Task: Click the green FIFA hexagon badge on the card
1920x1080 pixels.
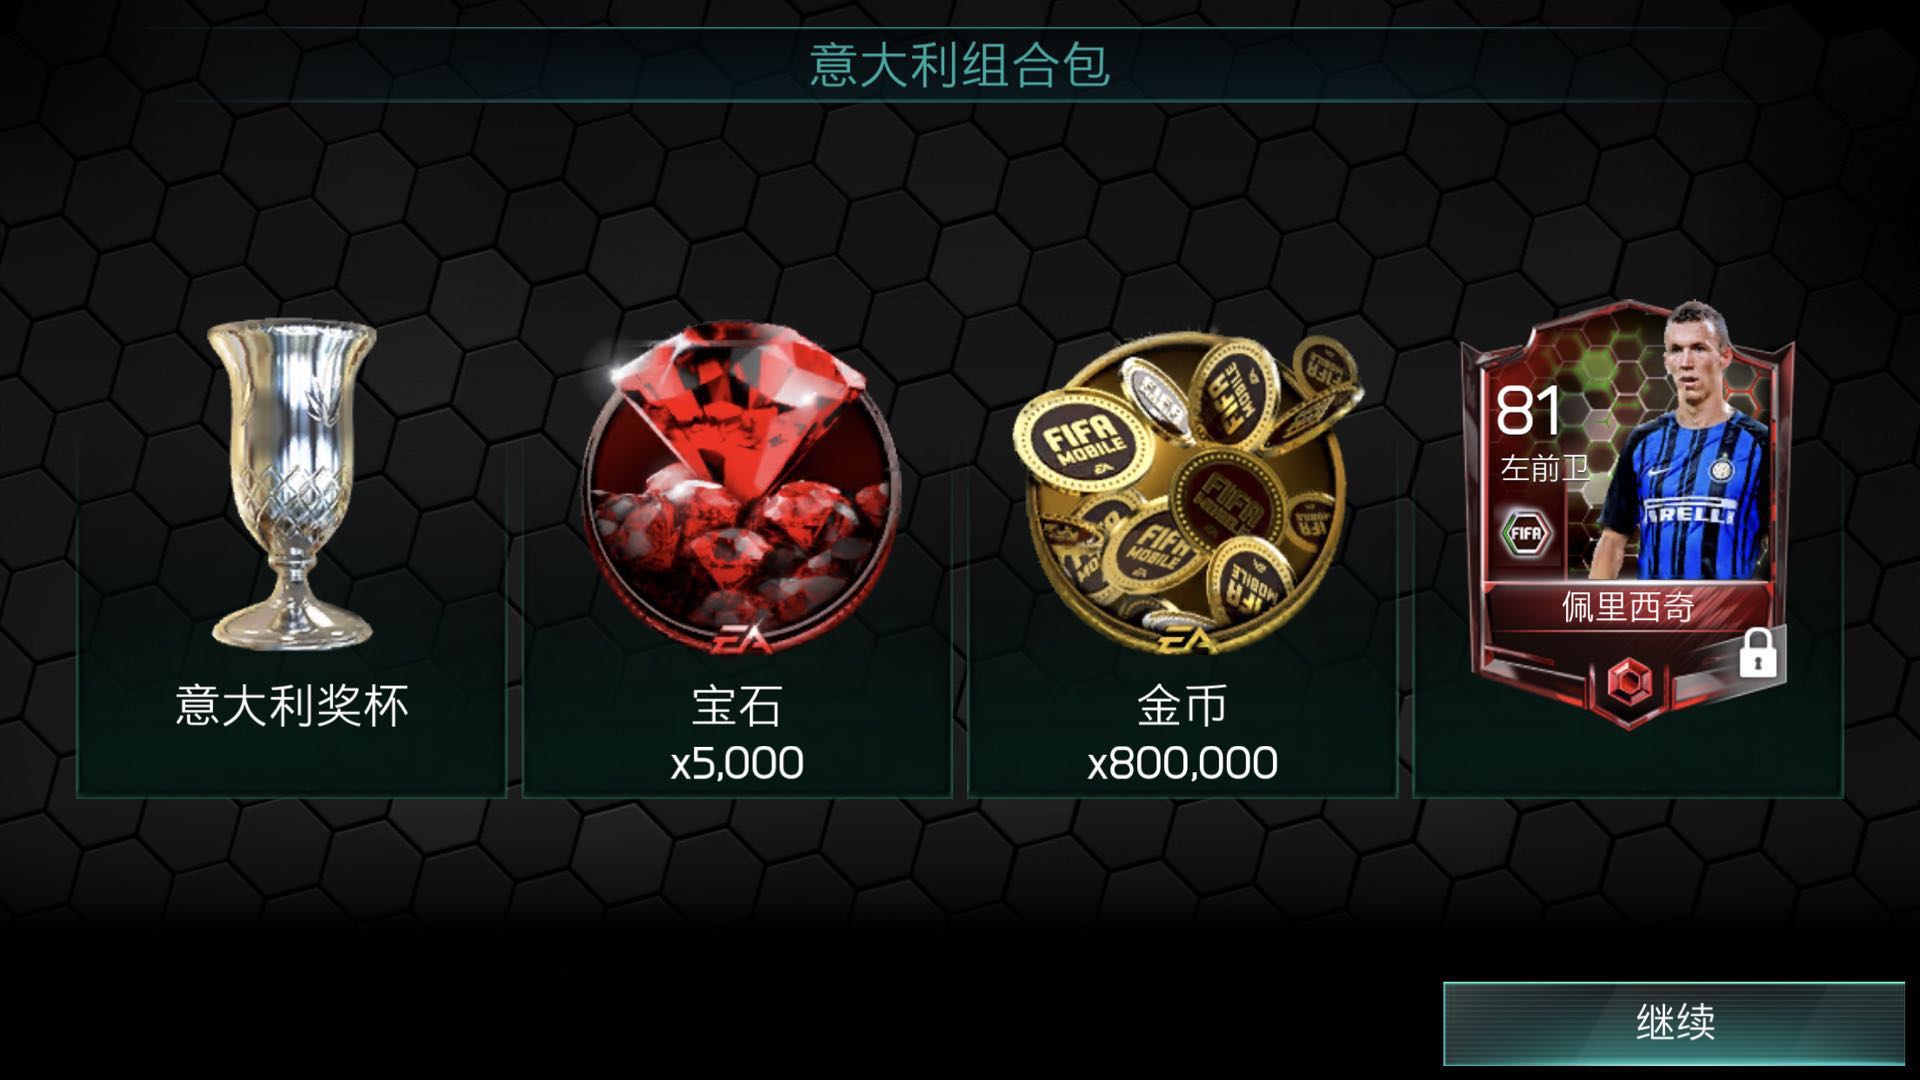Action: point(1525,533)
